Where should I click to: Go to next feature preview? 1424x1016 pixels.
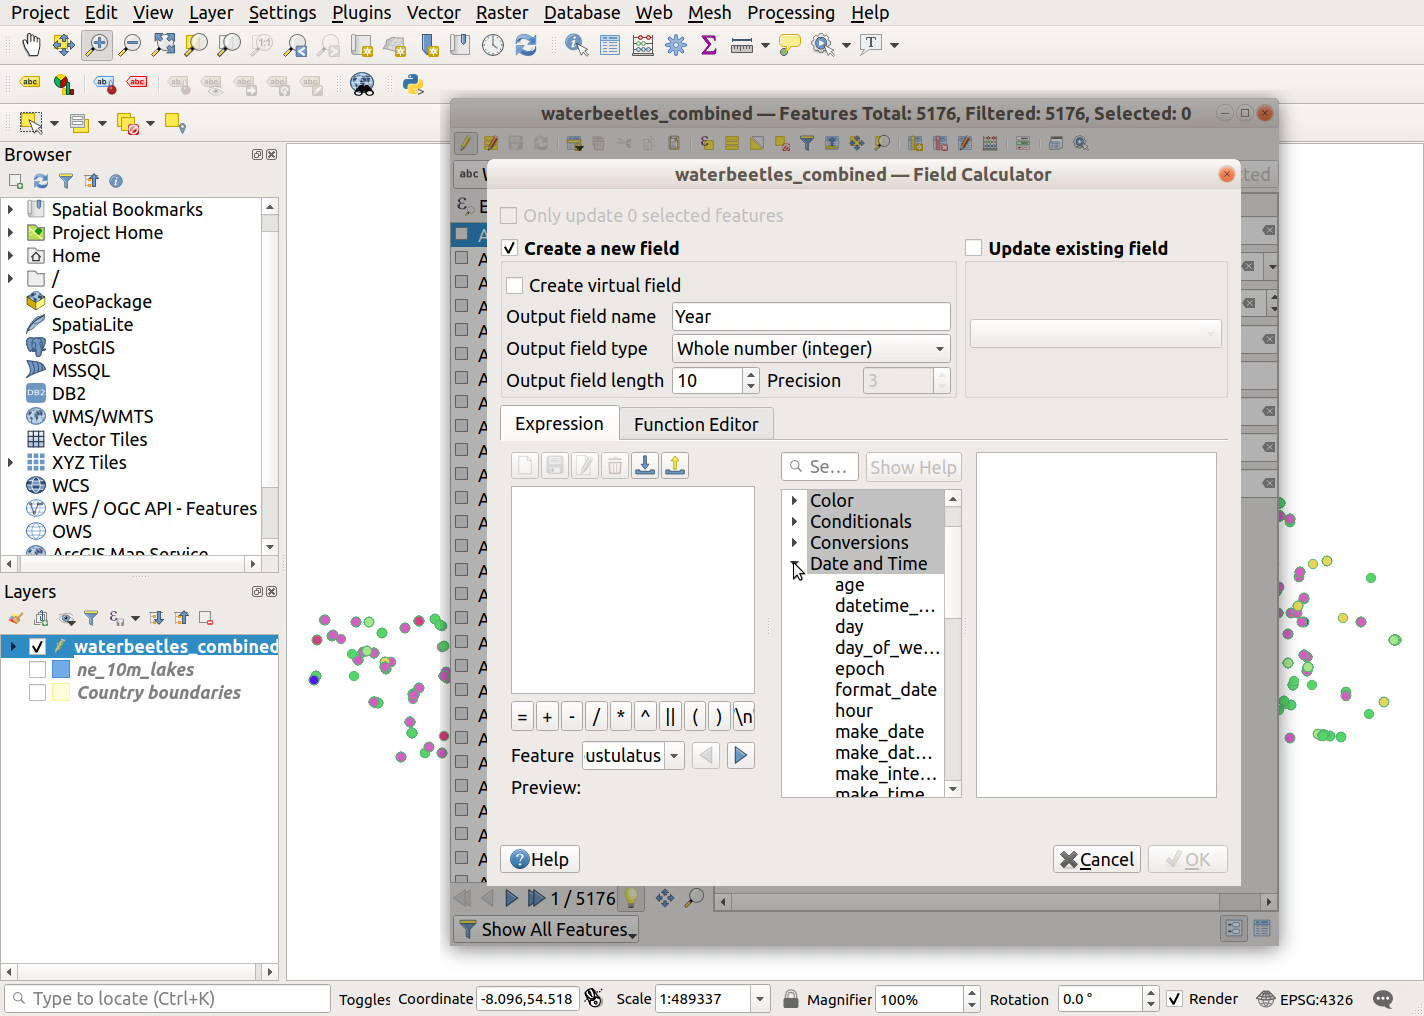click(740, 755)
